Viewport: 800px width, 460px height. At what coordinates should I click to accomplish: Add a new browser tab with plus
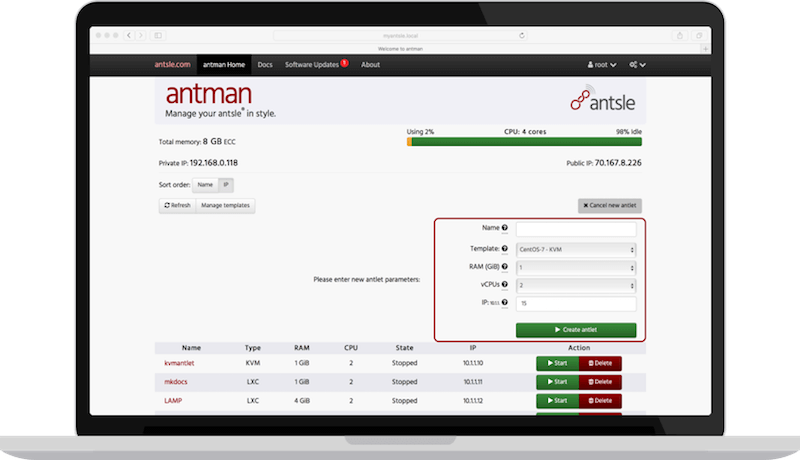706,49
